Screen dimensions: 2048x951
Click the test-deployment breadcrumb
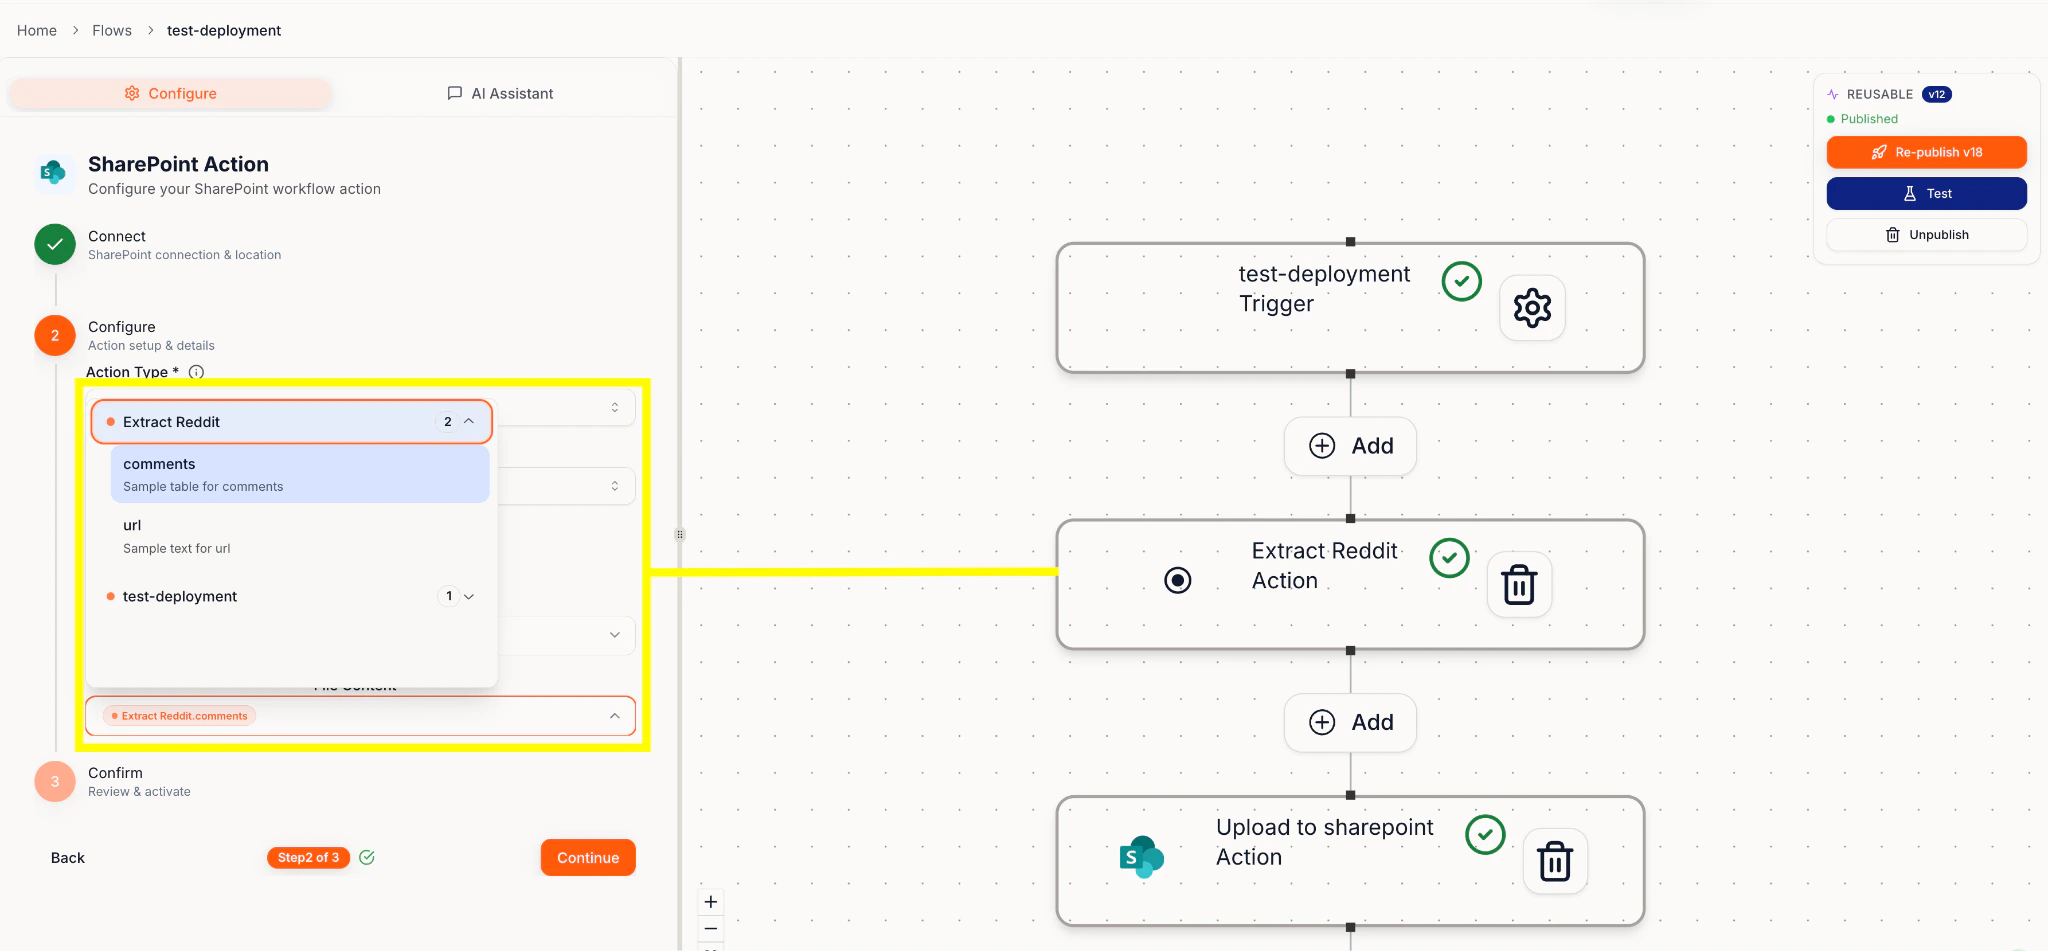click(x=224, y=30)
